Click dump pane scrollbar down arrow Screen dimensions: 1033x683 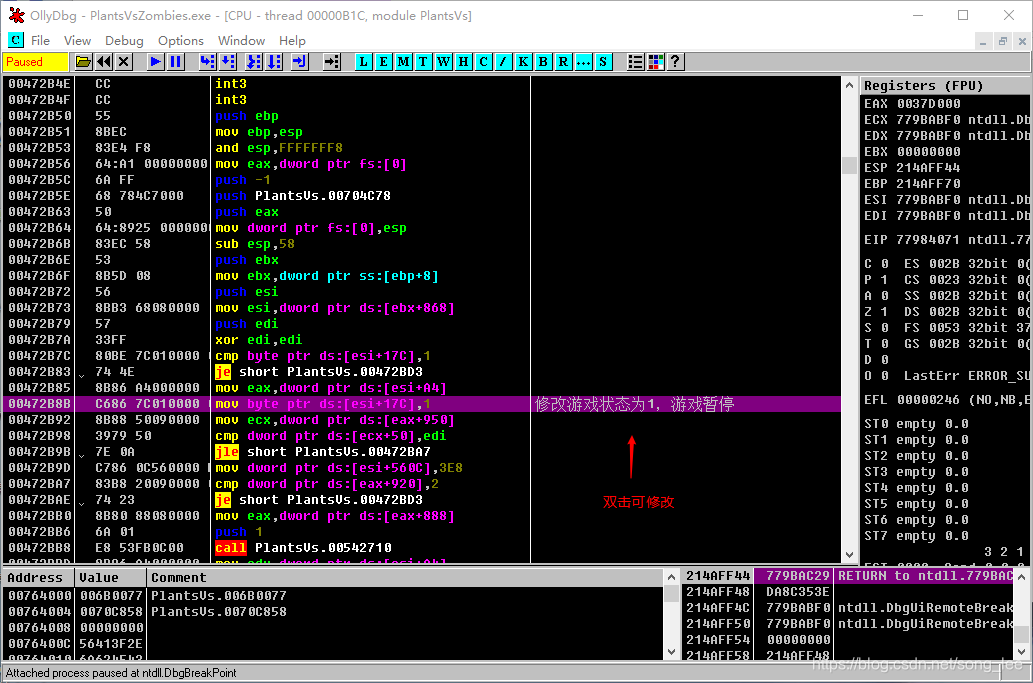tap(671, 652)
